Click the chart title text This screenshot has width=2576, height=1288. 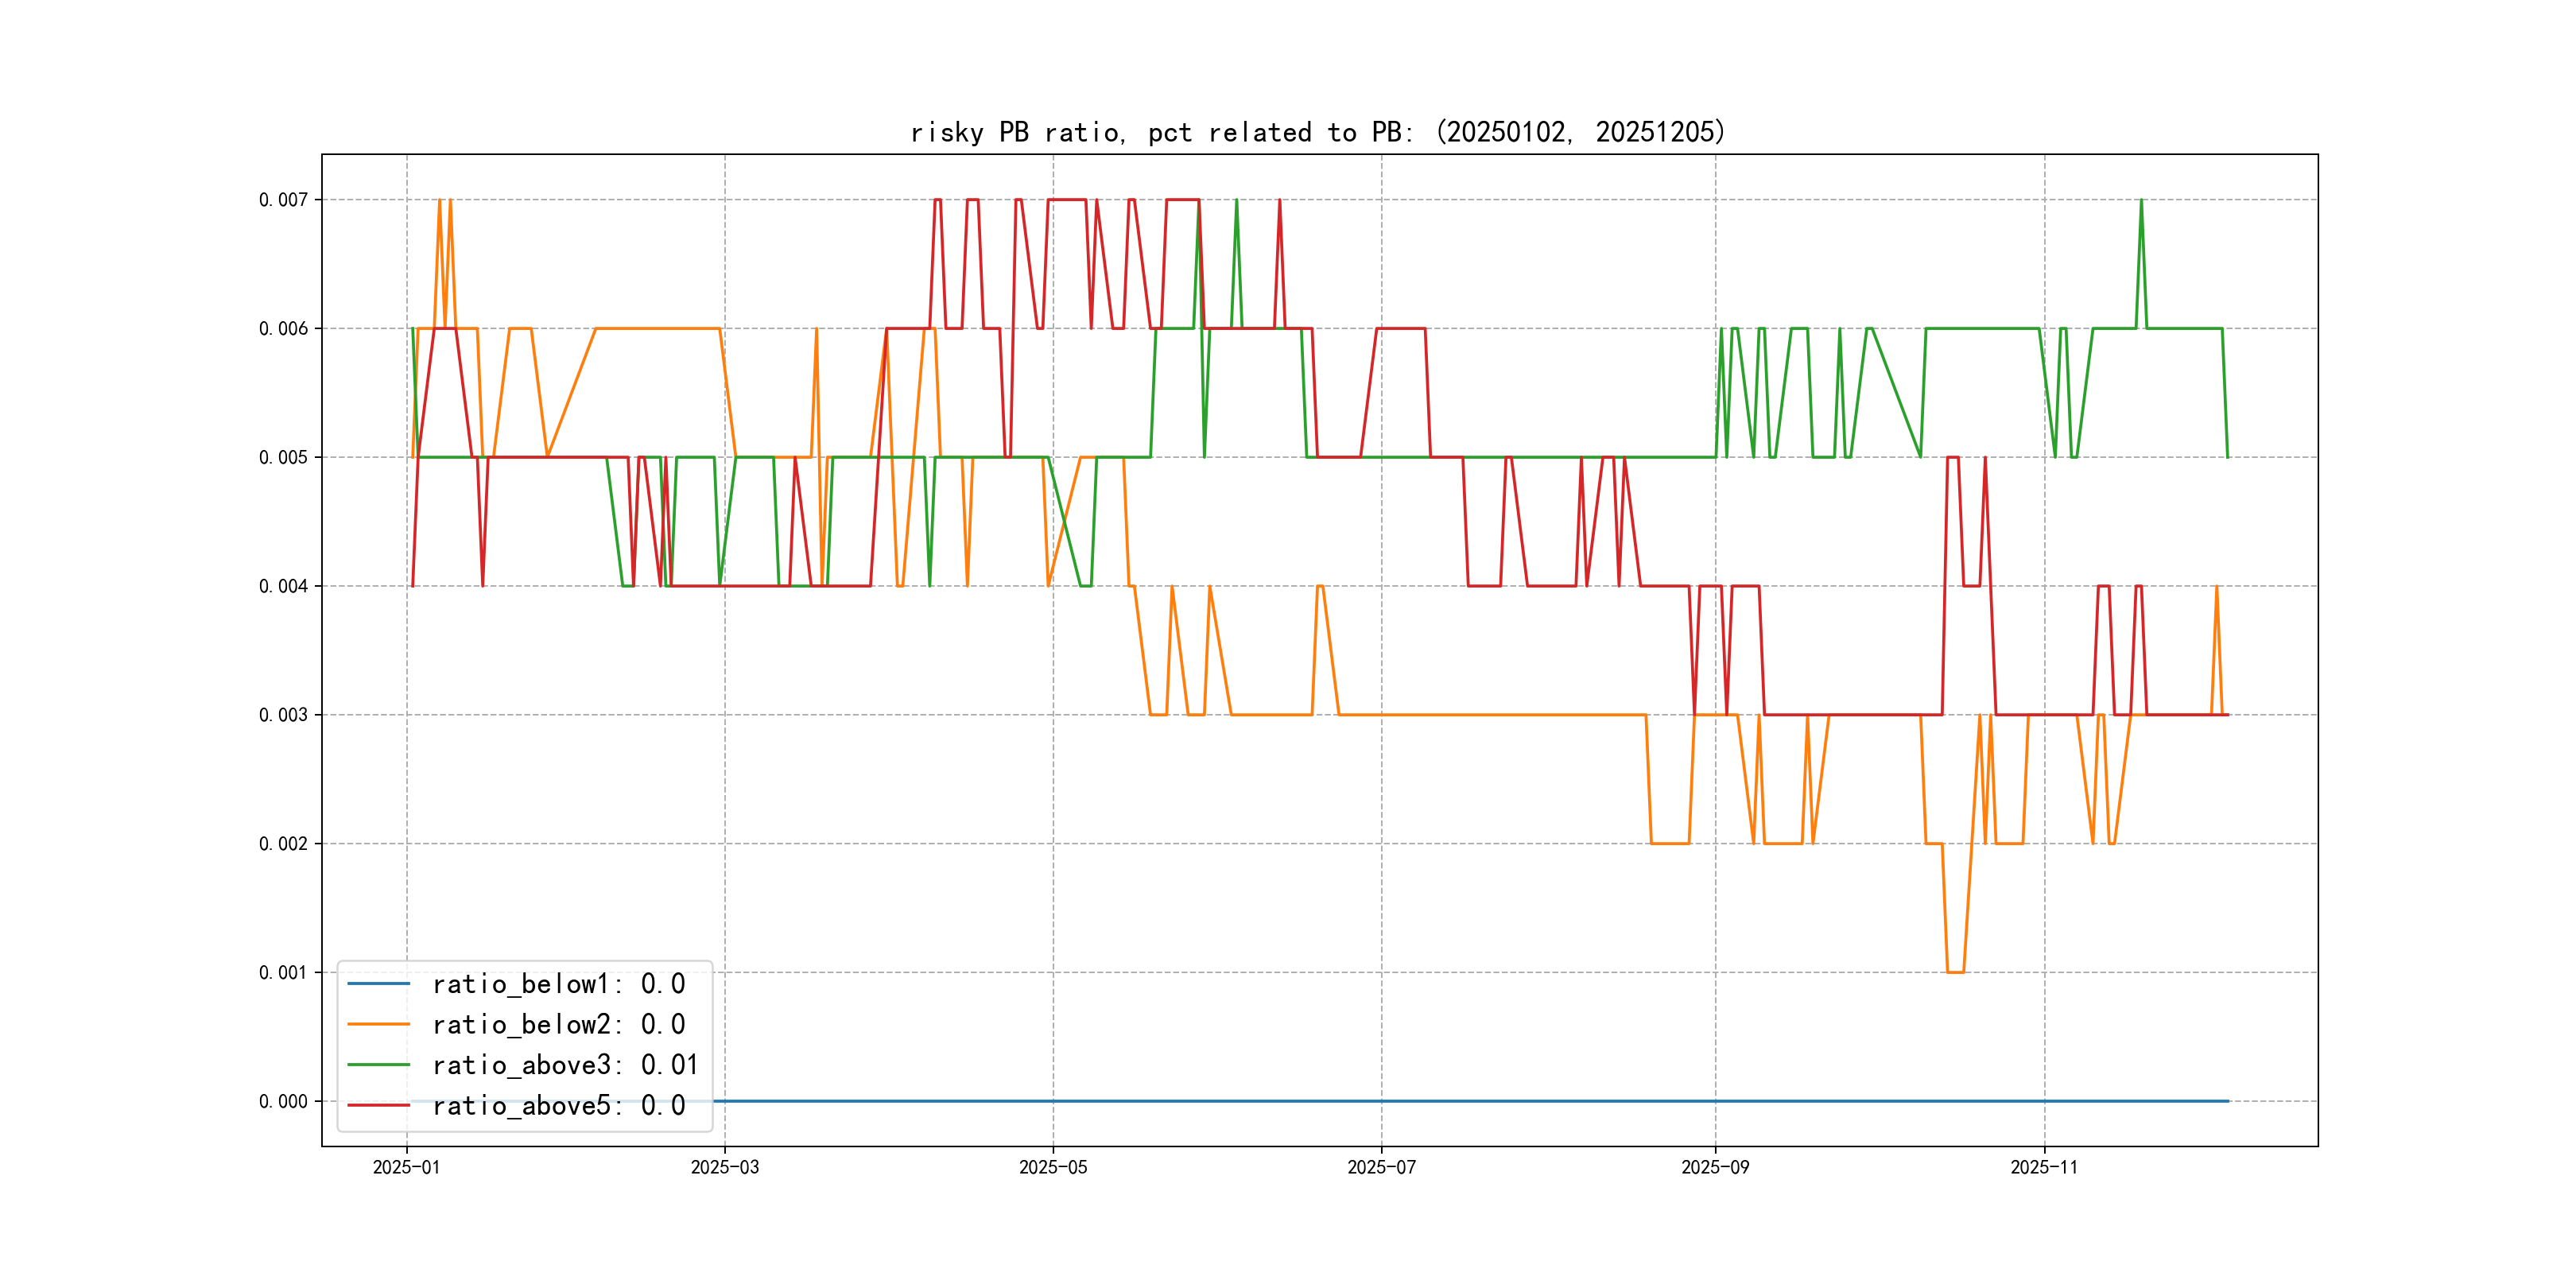tap(1318, 132)
